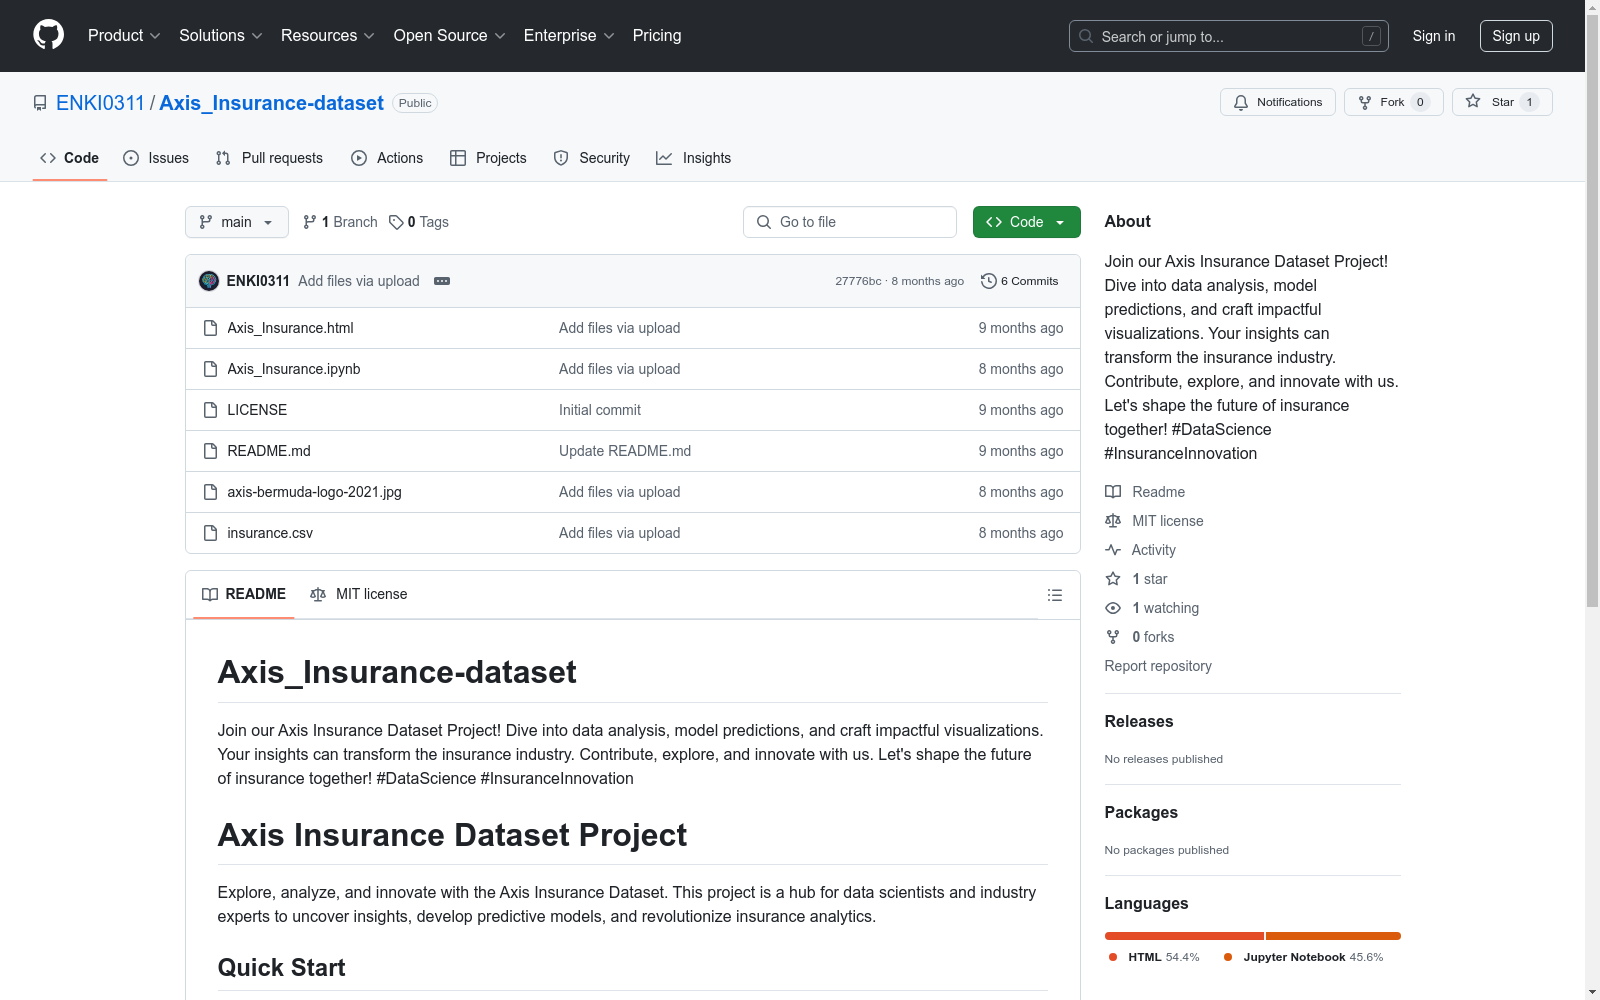View the 6 Commits history
Image resolution: width=1600 pixels, height=1000 pixels.
coord(1020,281)
